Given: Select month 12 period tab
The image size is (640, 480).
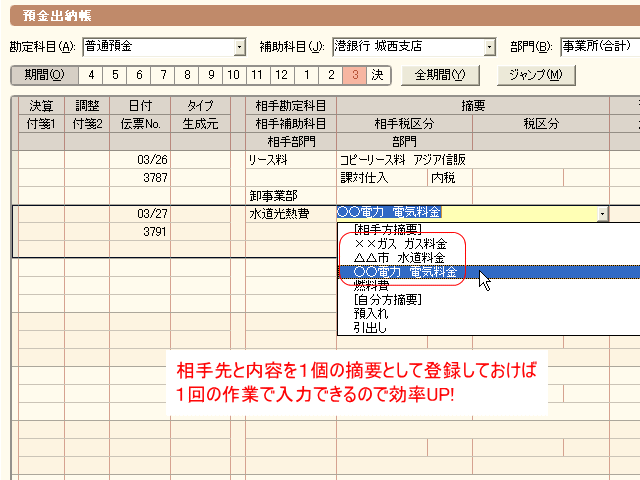Looking at the screenshot, I should tap(281, 75).
